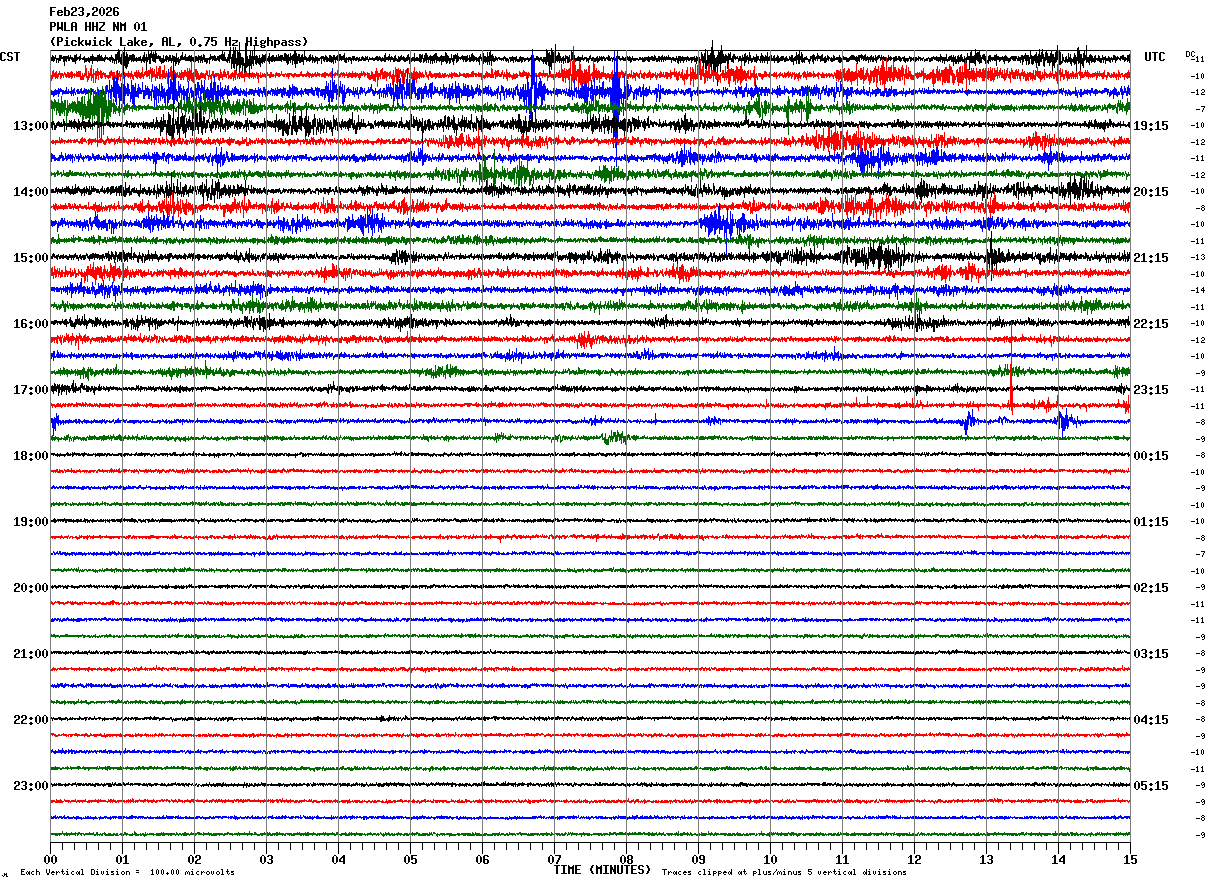1210x886 pixels.
Task: Select the 18:00 CST time label
Action: [x=31, y=456]
